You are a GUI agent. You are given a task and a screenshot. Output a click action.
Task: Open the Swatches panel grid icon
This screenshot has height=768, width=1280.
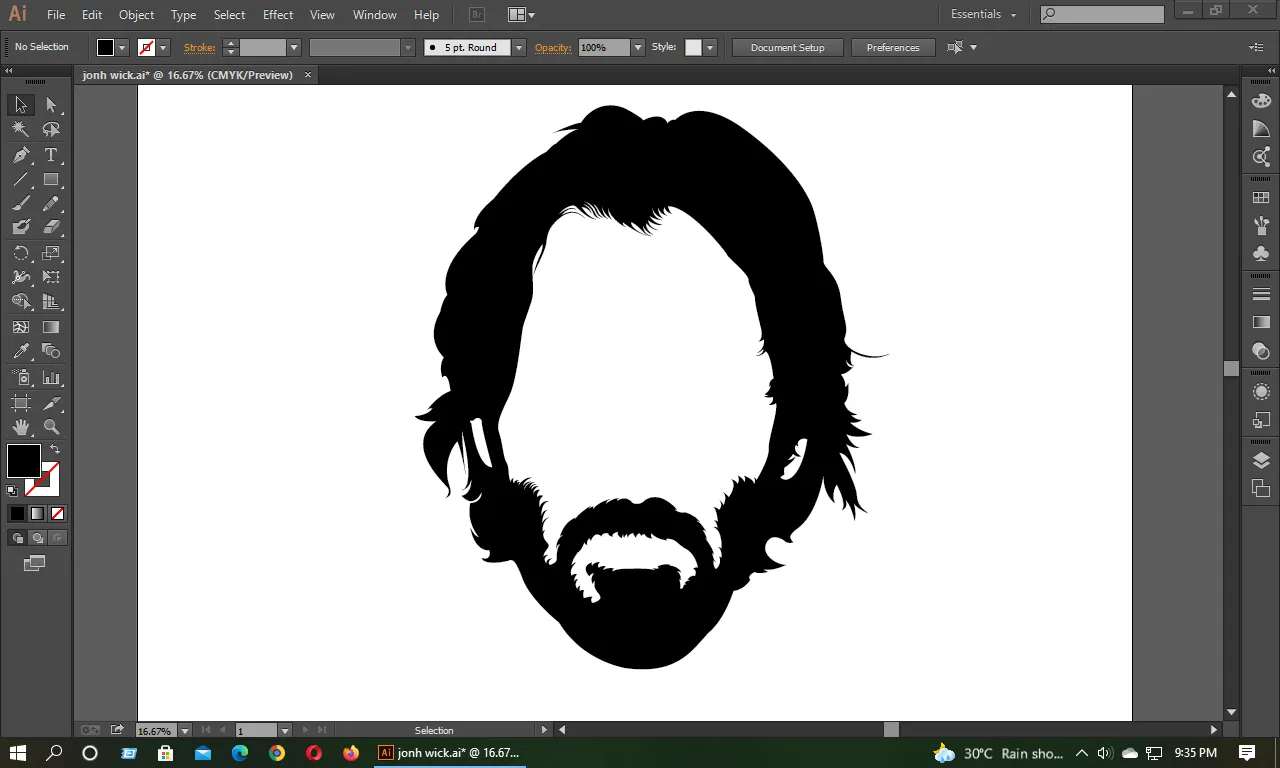pyautogui.click(x=1261, y=198)
